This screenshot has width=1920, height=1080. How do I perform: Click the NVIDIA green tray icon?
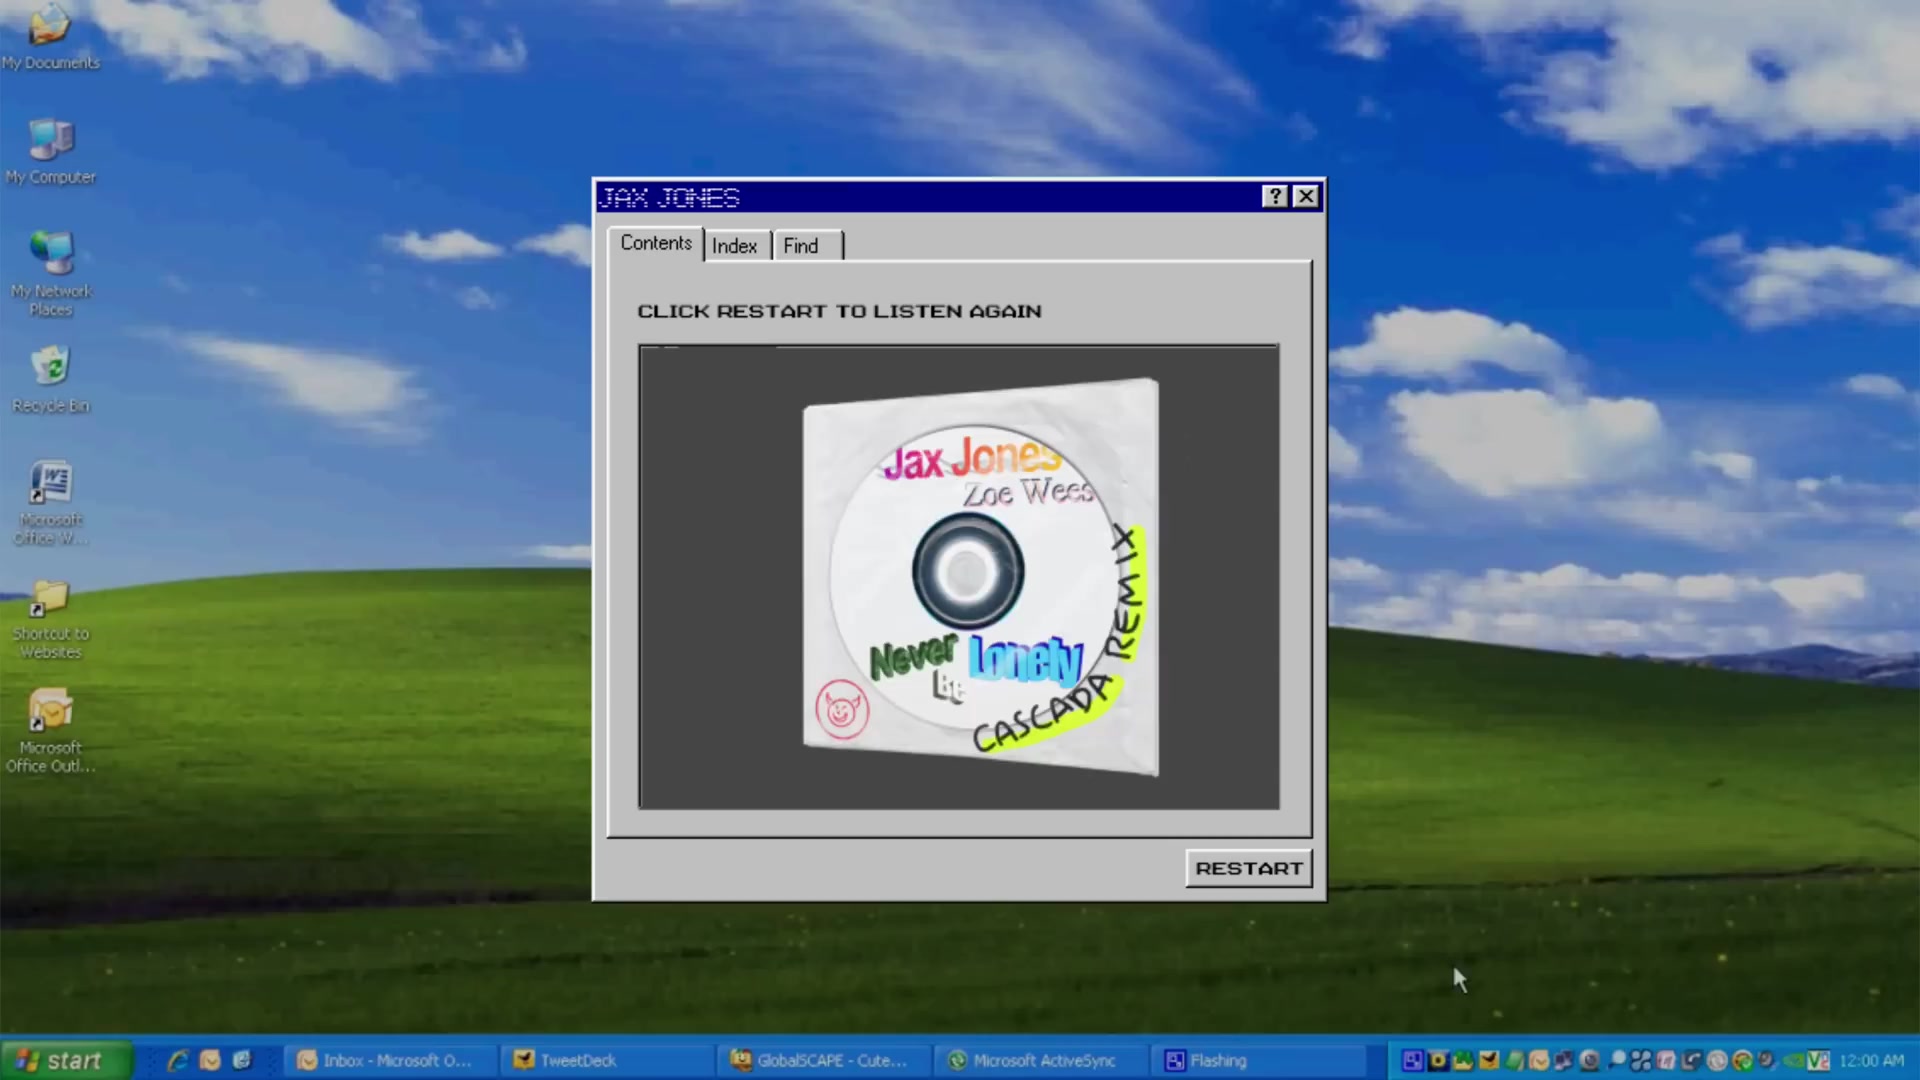pyautogui.click(x=1792, y=1060)
